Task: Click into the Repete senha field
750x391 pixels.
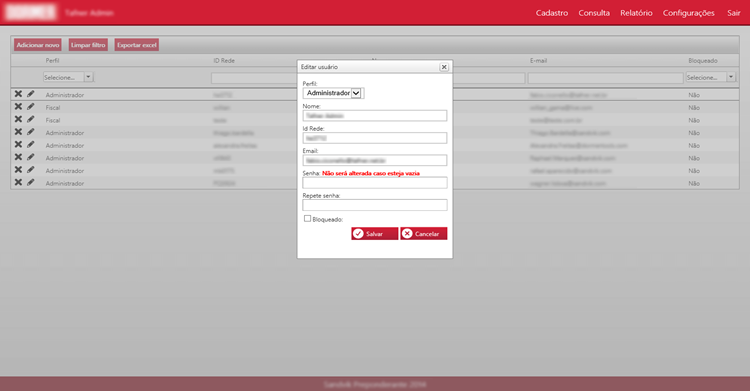Action: click(x=375, y=205)
